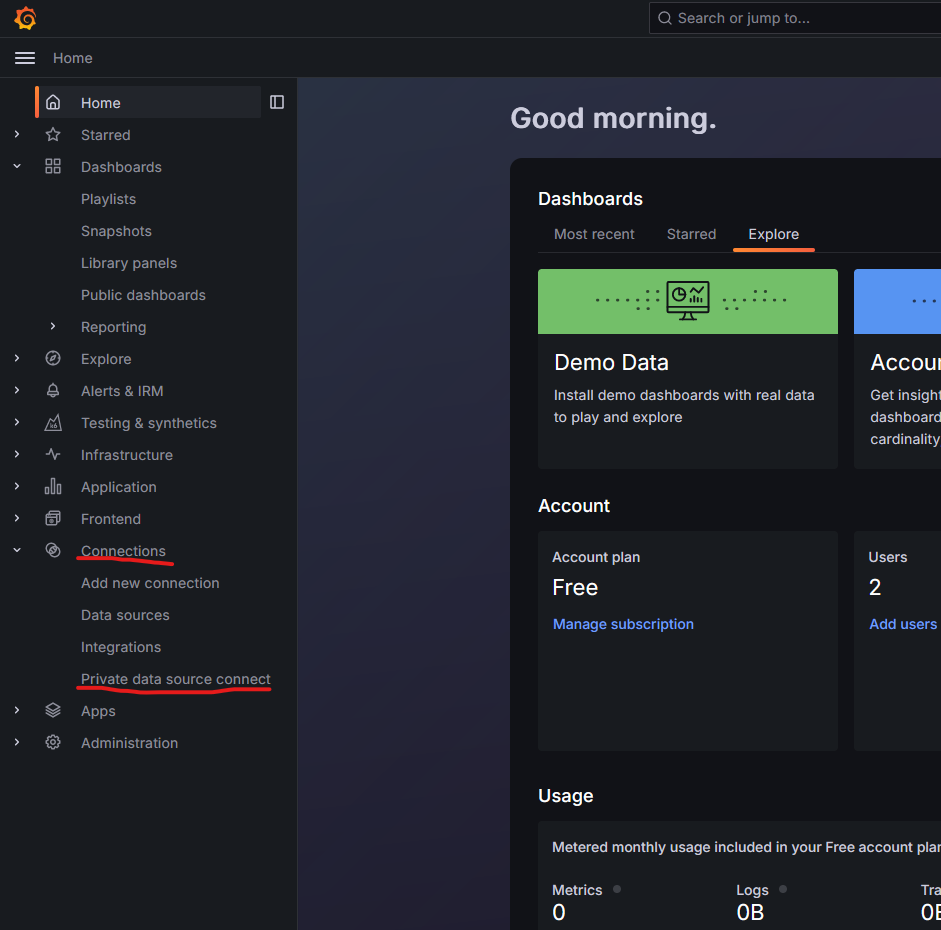Click the Grafana logo icon
The width and height of the screenshot is (941, 930).
click(x=25, y=18)
